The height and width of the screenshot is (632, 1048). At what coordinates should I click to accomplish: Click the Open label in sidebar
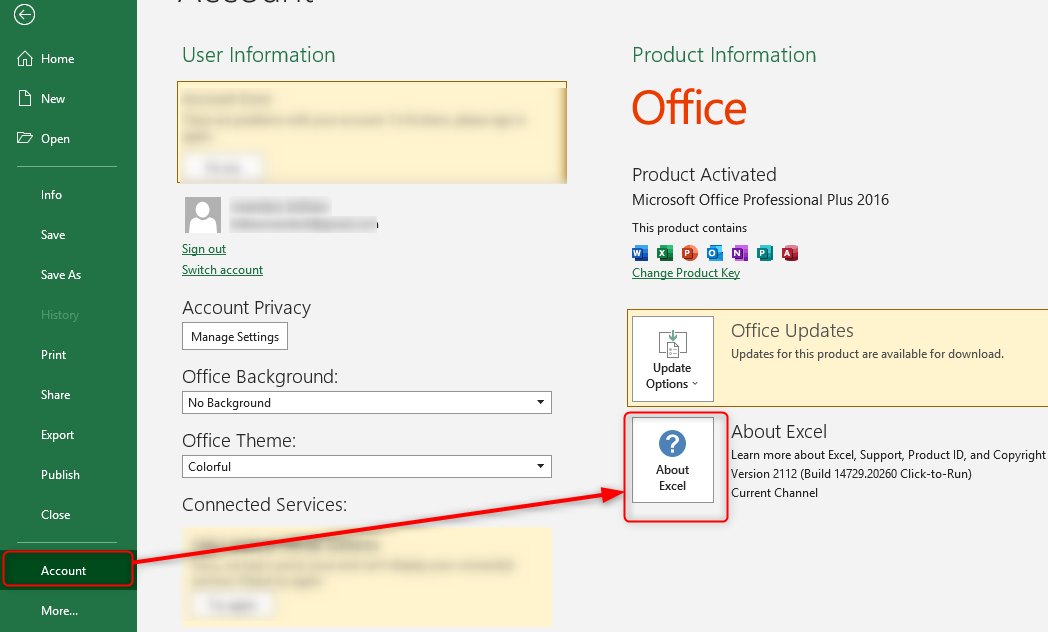click(55, 139)
